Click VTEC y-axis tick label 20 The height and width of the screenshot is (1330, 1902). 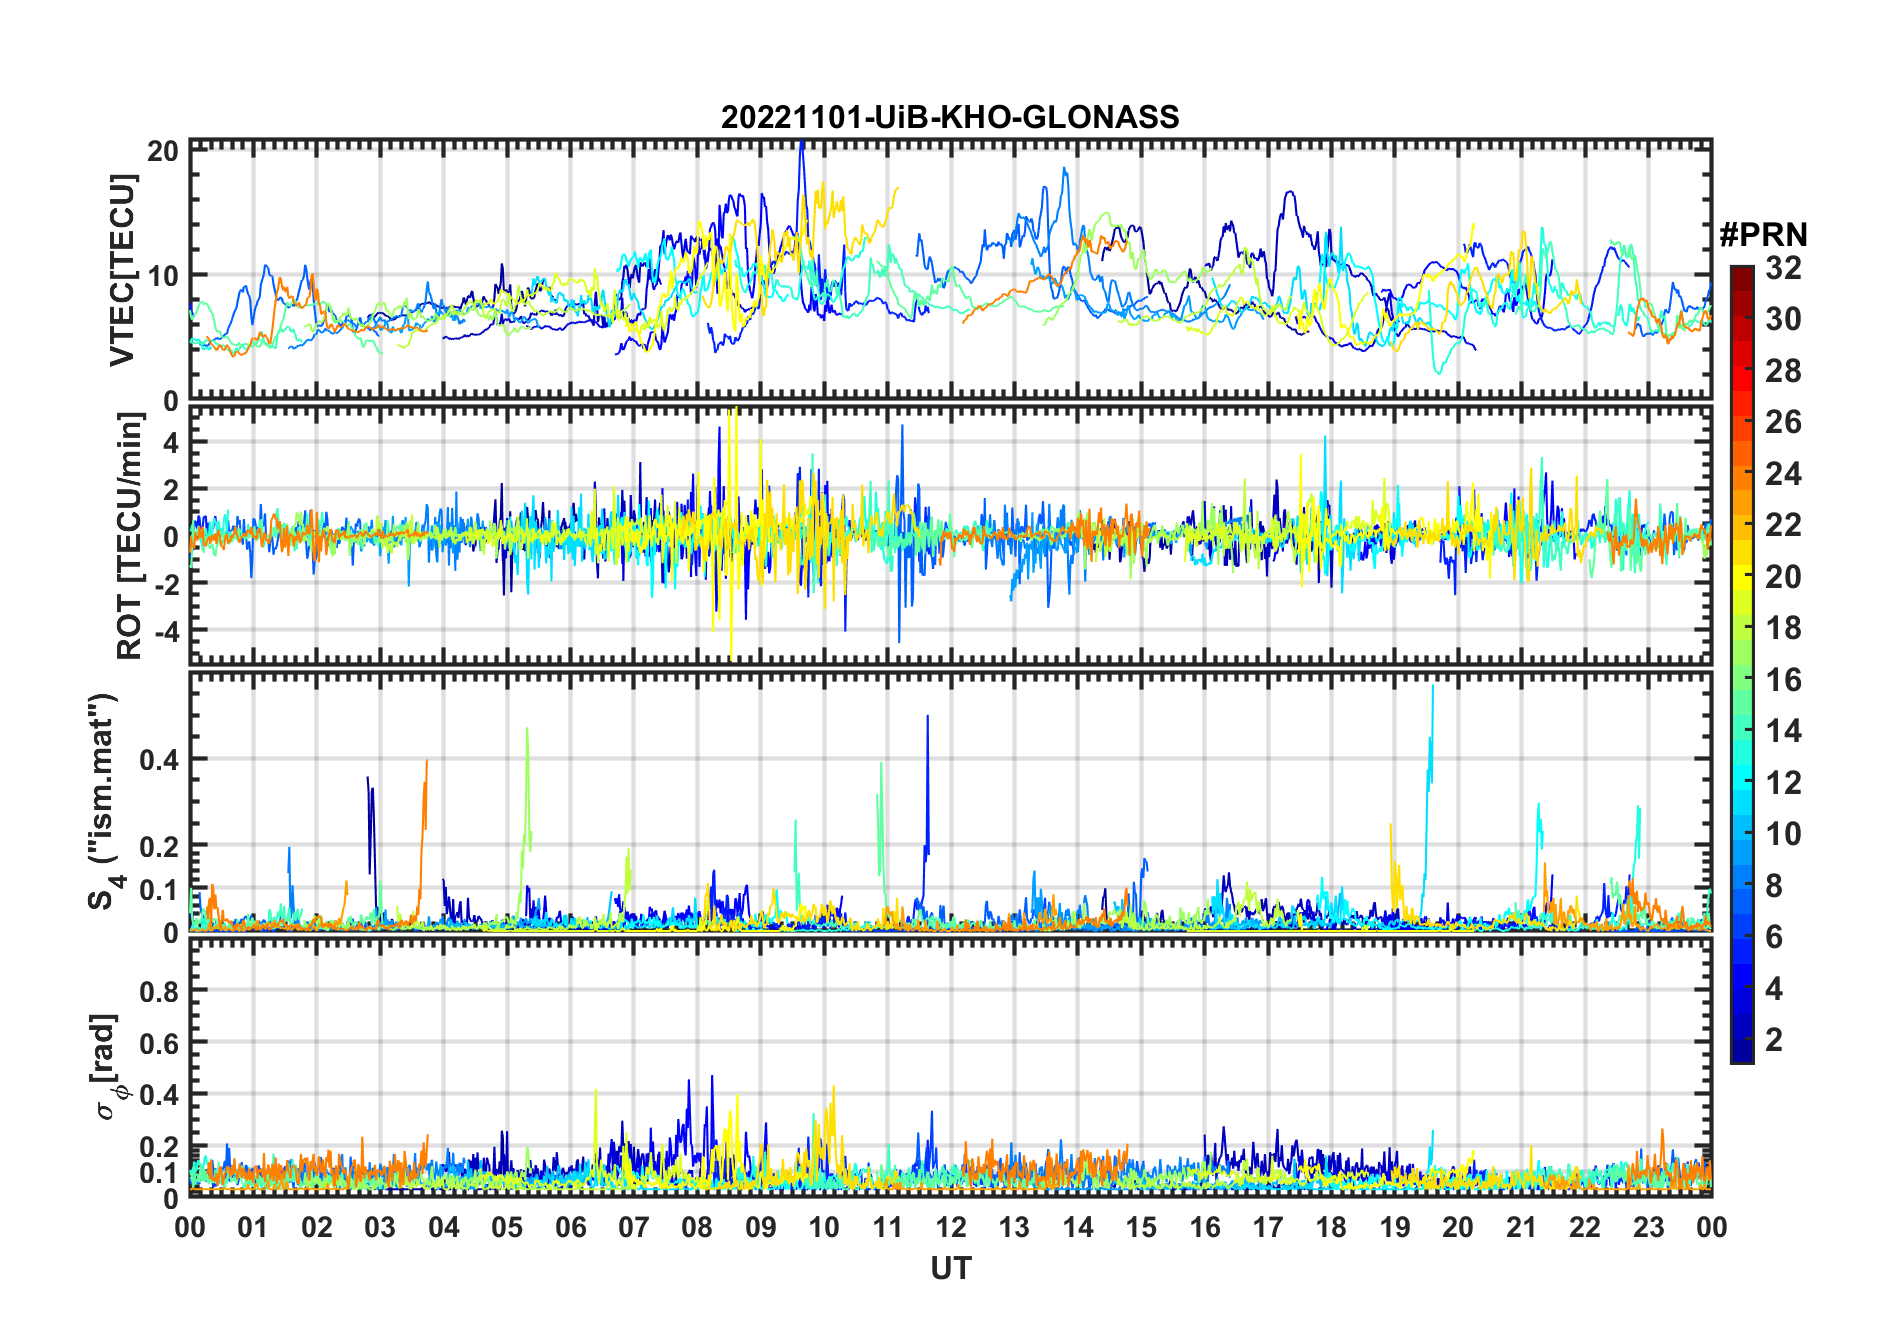coord(163,151)
